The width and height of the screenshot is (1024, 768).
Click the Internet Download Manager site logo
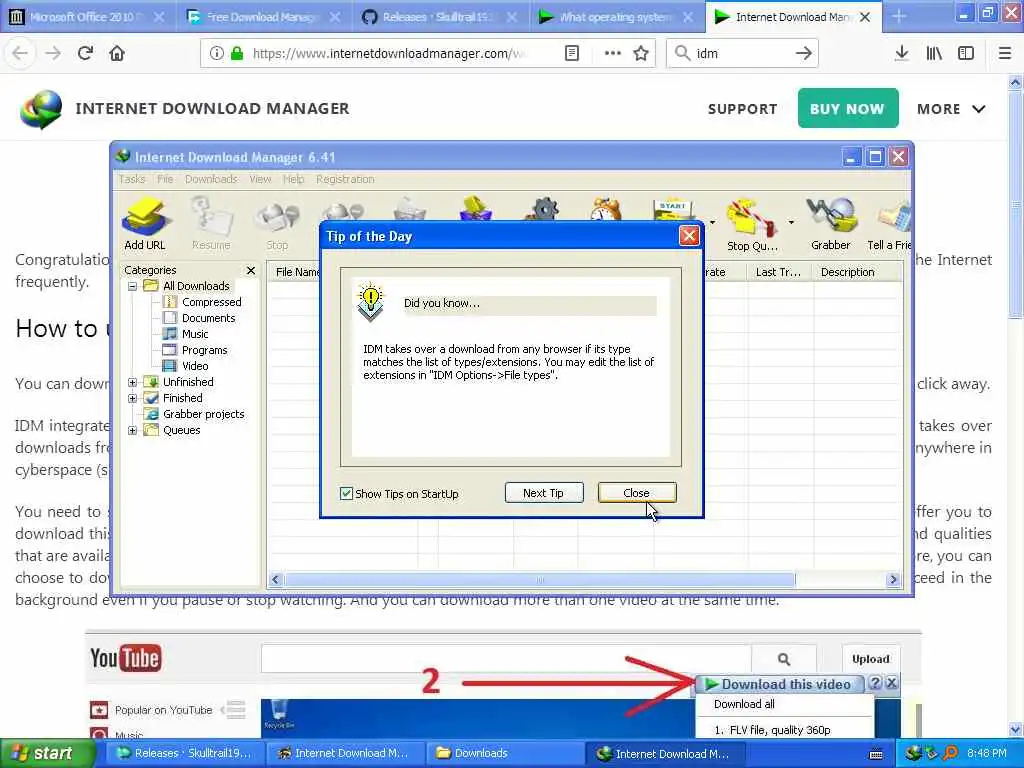[40, 109]
